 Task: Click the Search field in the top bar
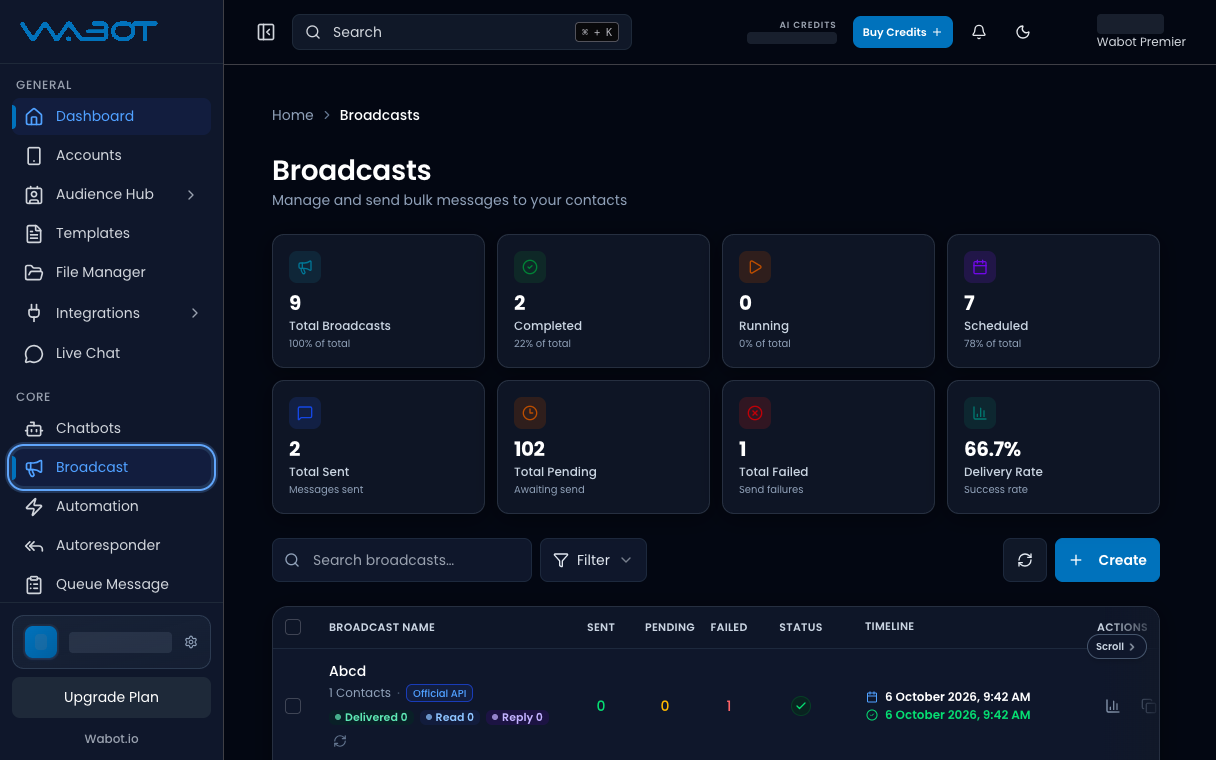[x=462, y=32]
